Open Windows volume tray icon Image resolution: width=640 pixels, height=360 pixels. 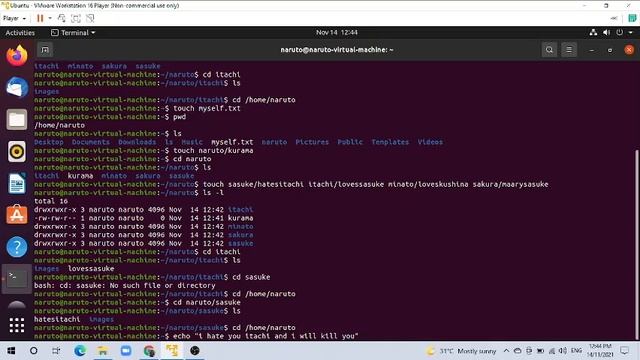click(x=563, y=351)
